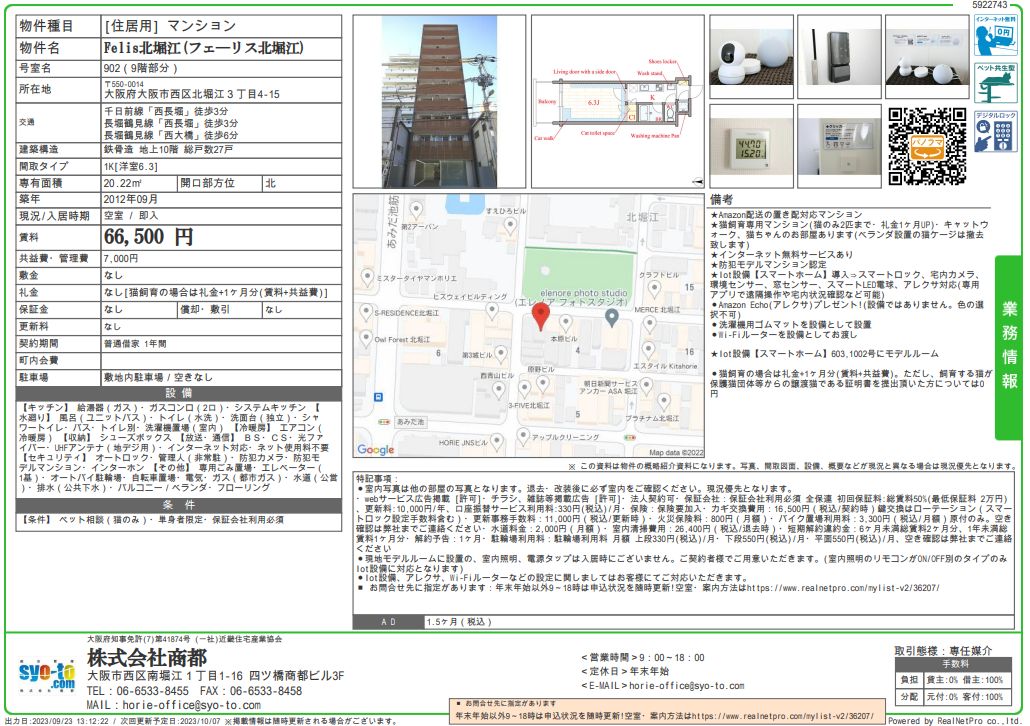Open the IoT devices set photo thumbnail

tap(927, 58)
